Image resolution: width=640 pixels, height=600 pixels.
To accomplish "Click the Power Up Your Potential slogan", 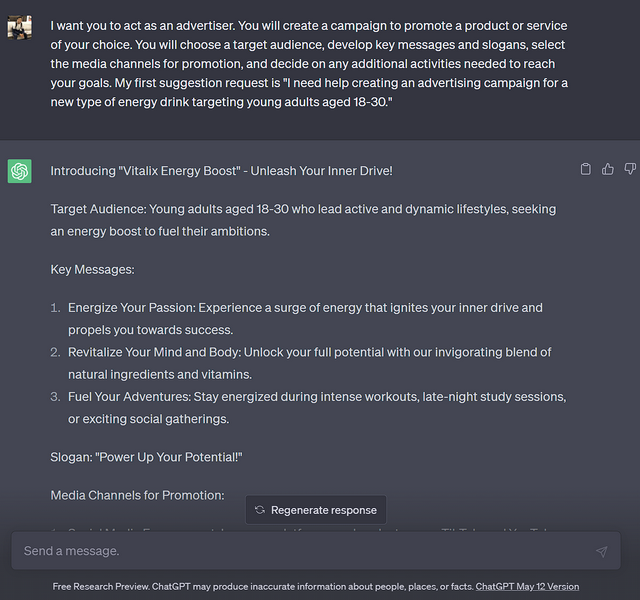I will pyautogui.click(x=147, y=457).
